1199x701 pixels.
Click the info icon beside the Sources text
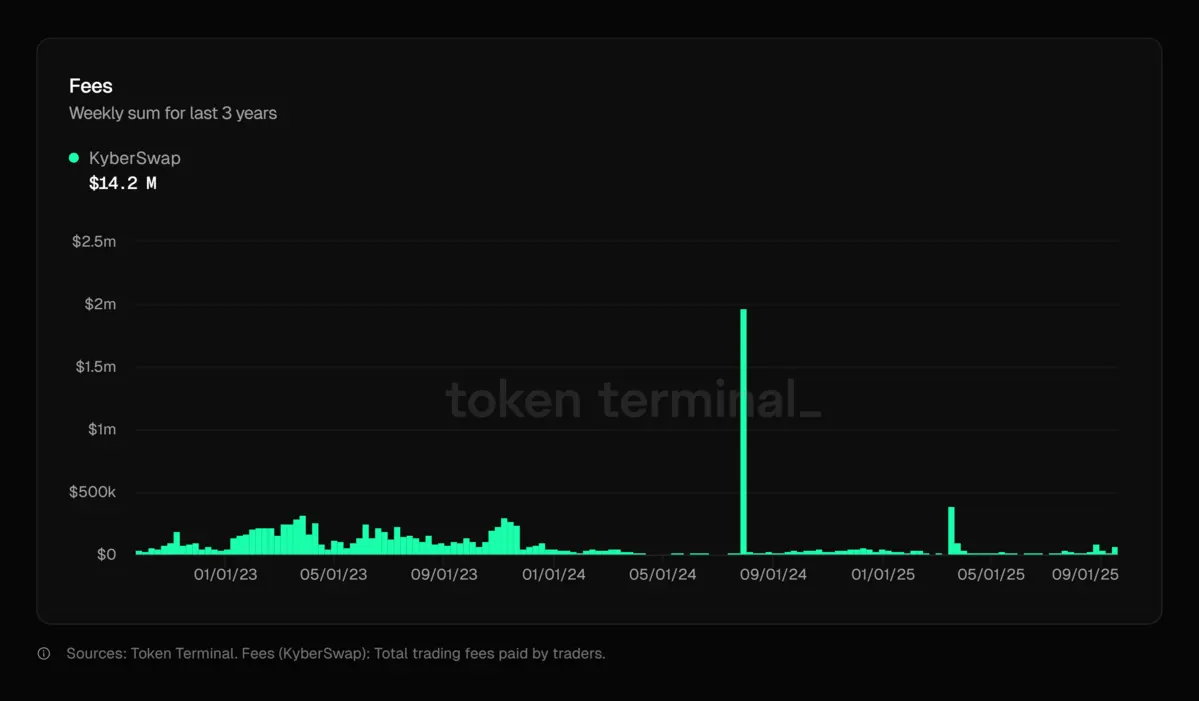(x=43, y=653)
